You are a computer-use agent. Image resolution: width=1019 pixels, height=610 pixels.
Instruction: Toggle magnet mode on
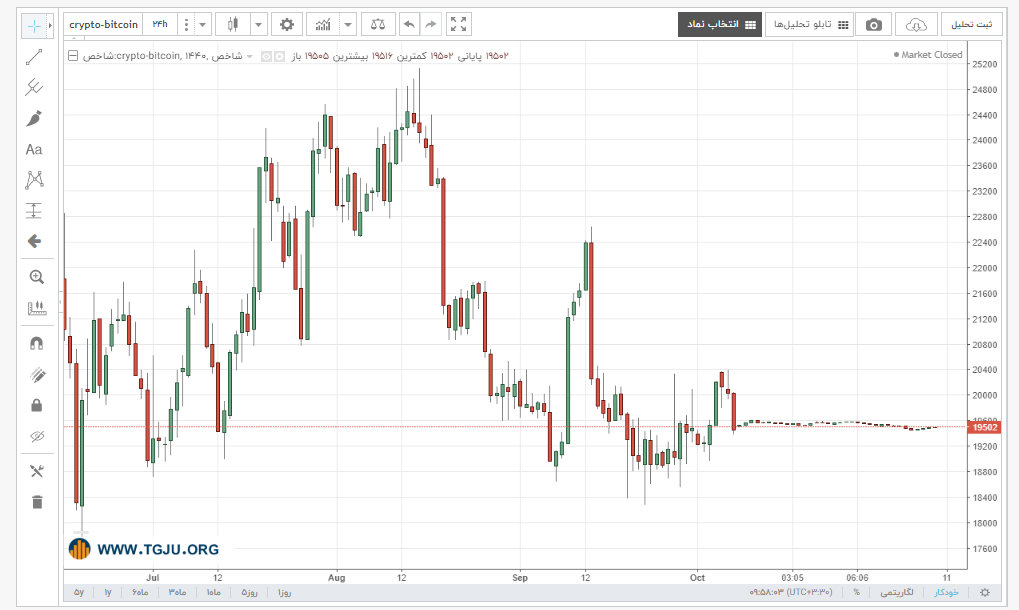pyautogui.click(x=37, y=344)
